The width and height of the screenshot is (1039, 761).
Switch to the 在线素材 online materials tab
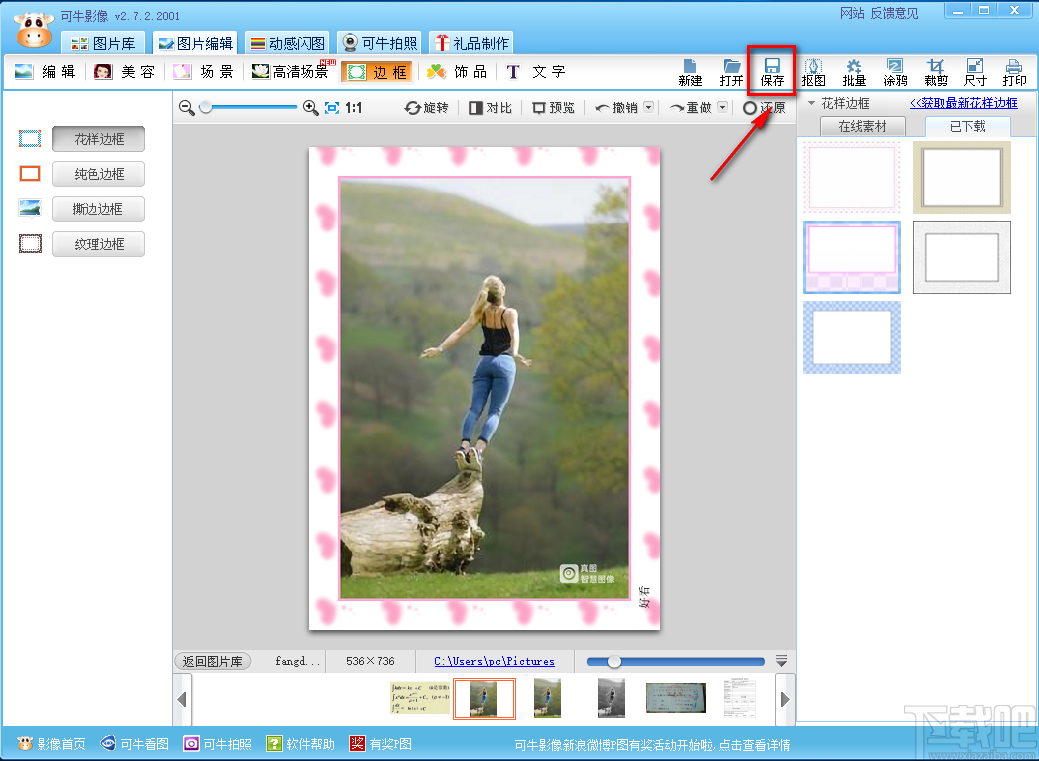[862, 127]
